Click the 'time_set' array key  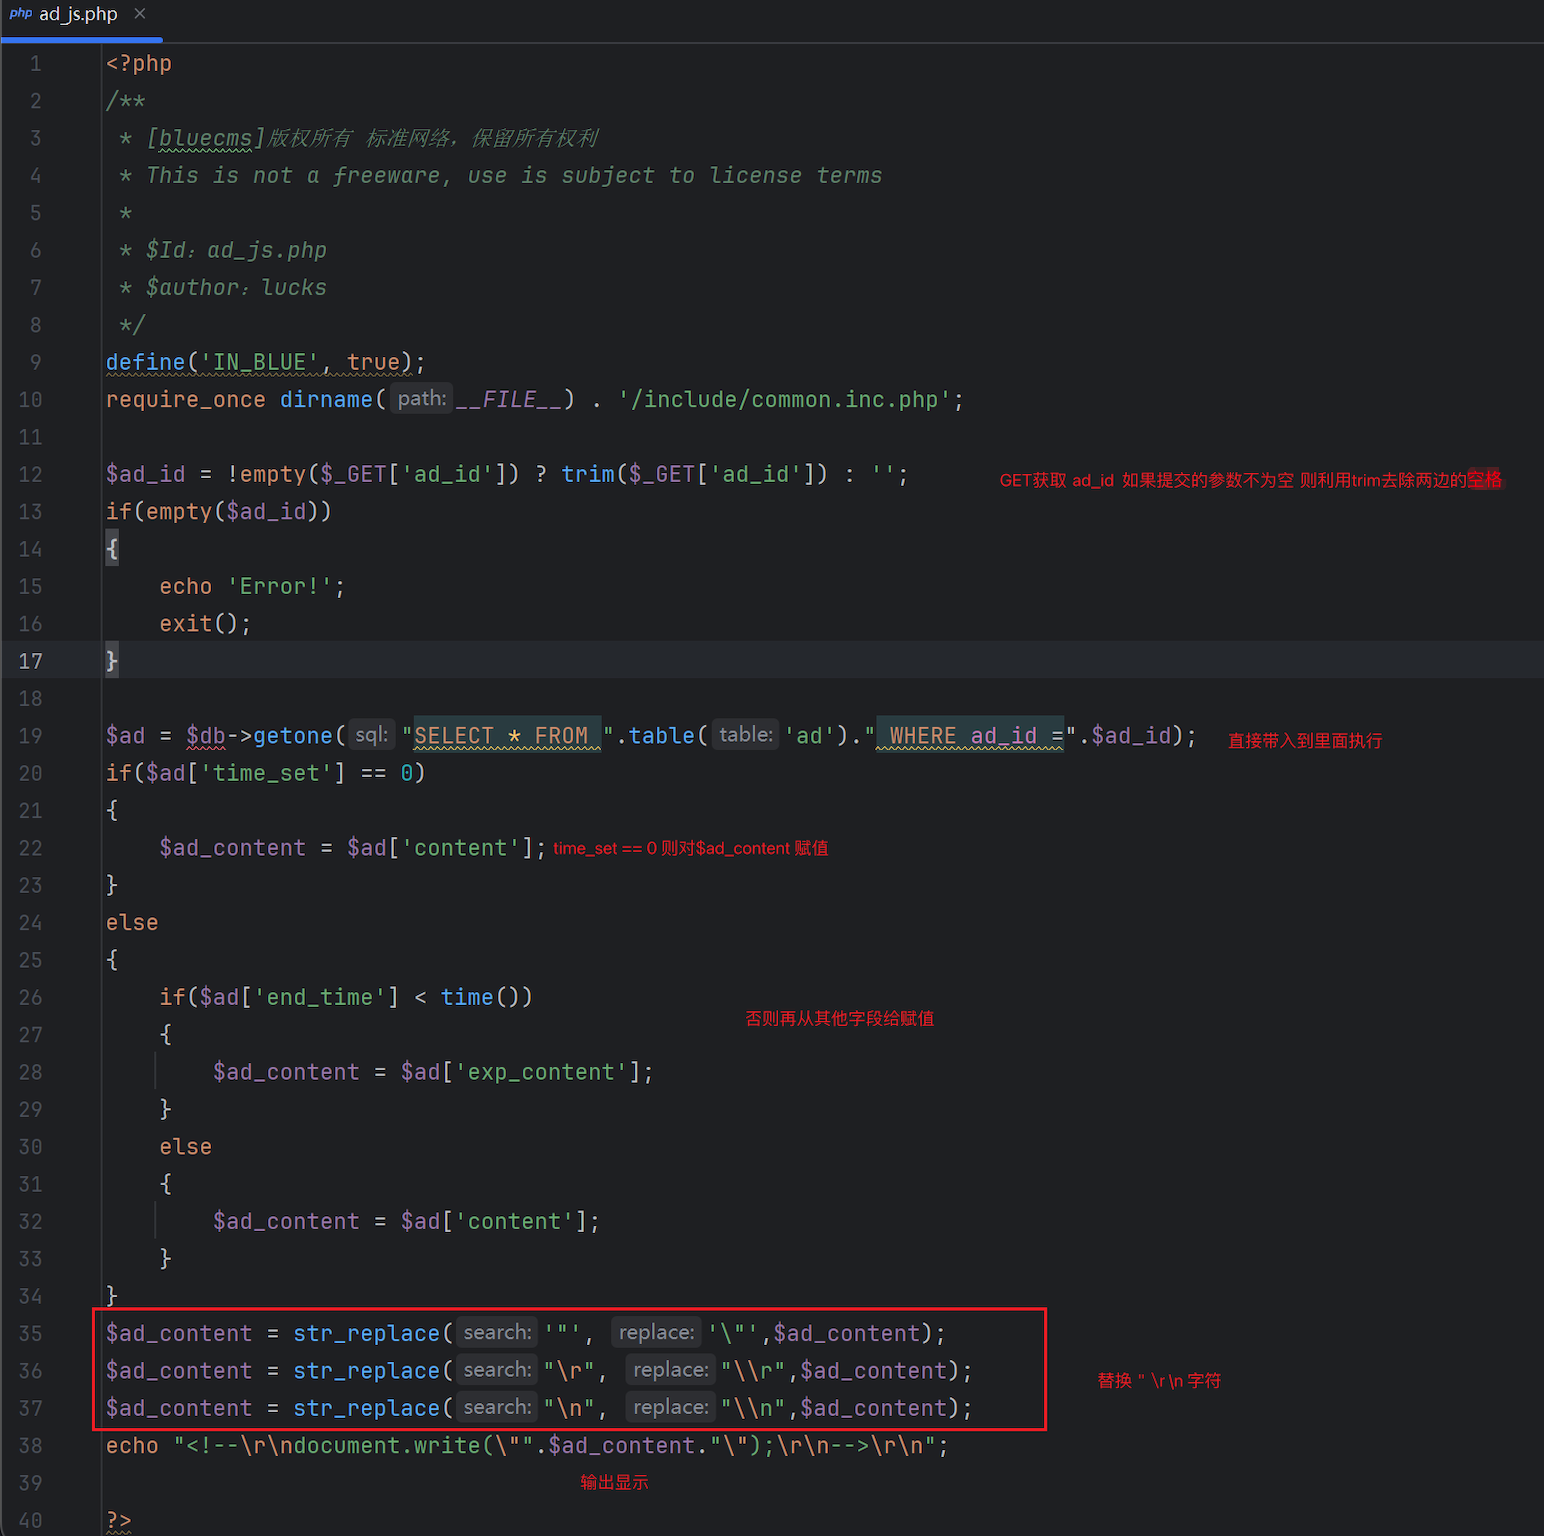coord(266,774)
